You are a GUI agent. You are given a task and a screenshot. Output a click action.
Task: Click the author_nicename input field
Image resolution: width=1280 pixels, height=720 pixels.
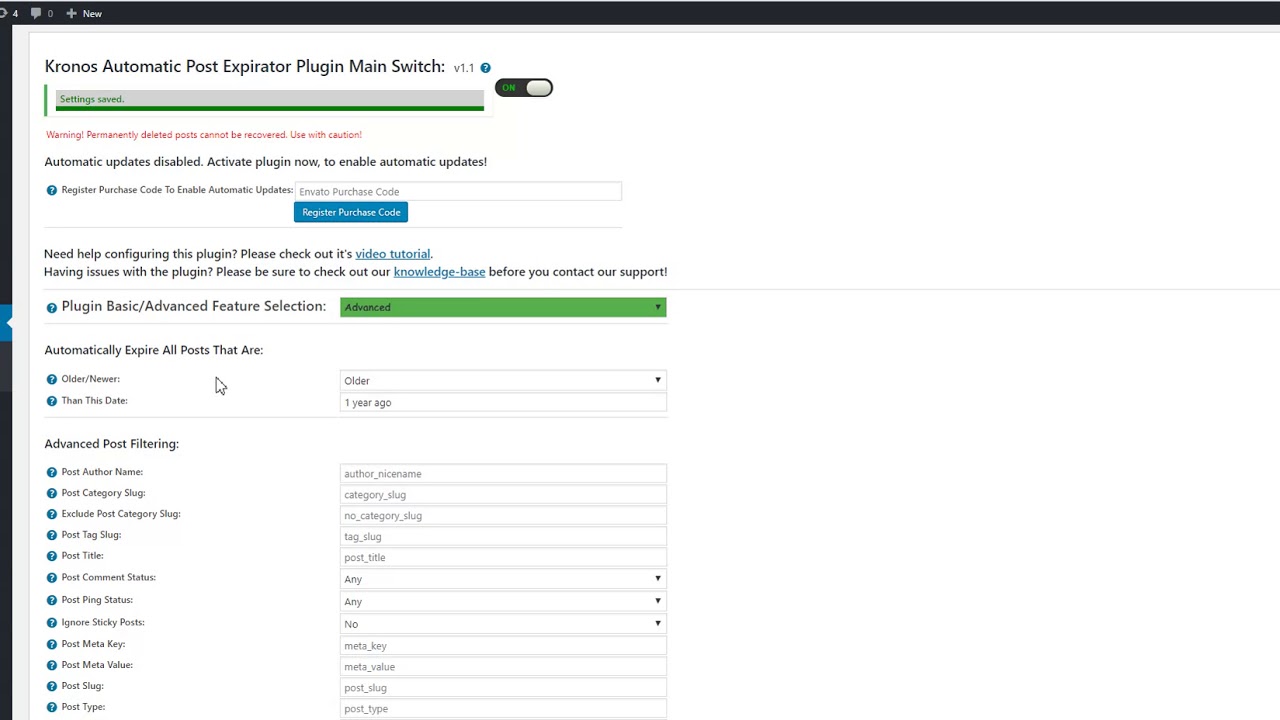click(503, 474)
